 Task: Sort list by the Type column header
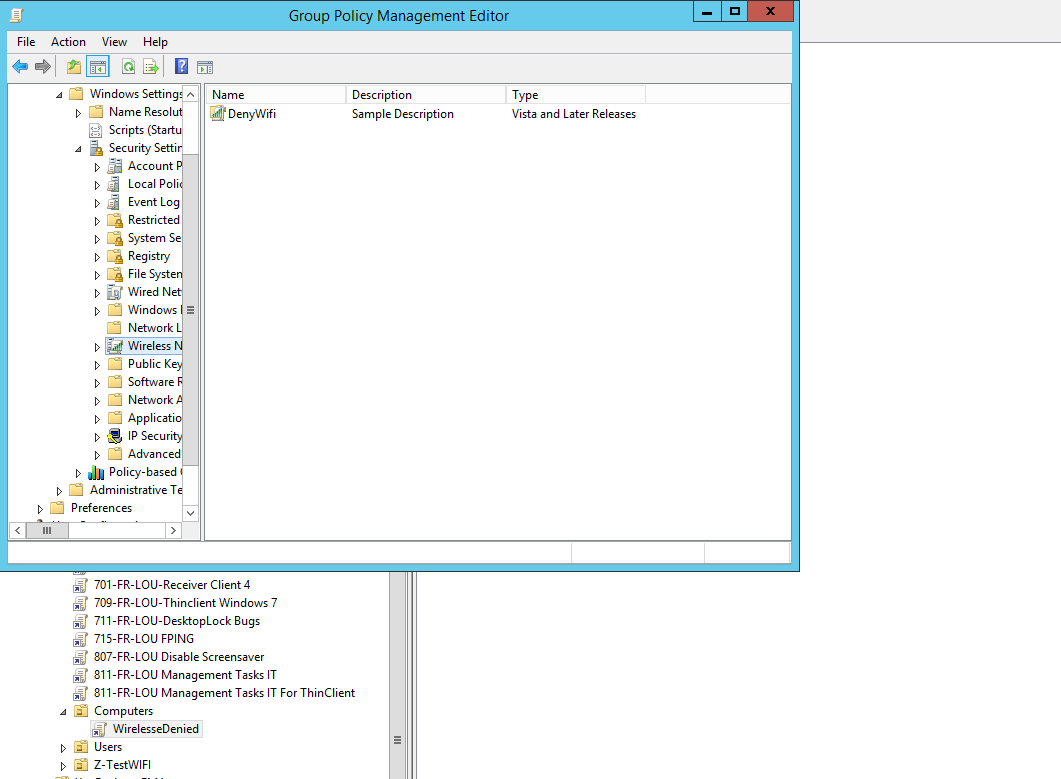point(575,95)
